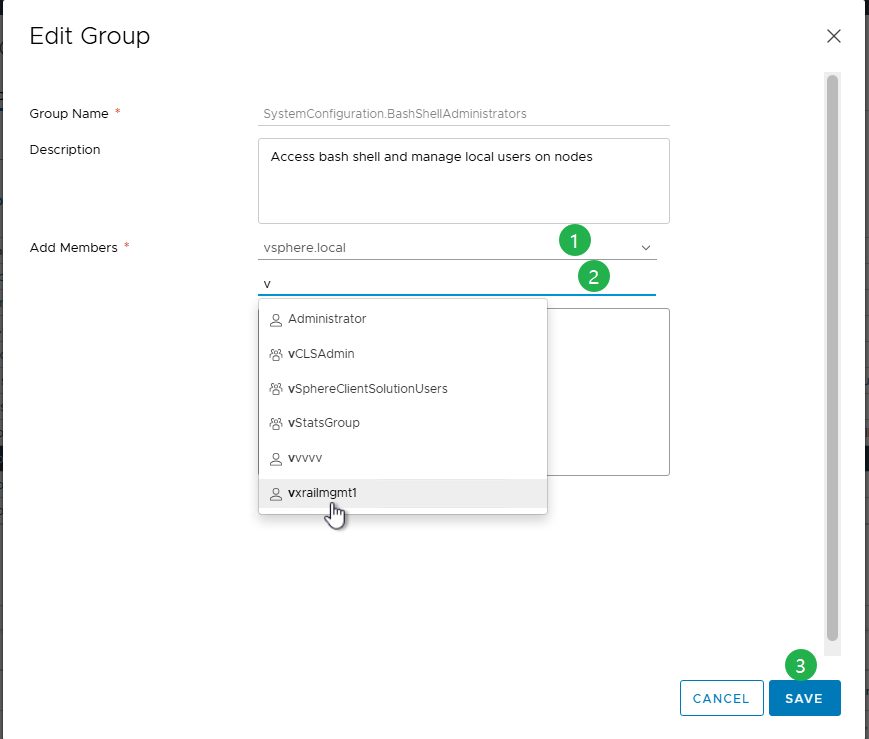
Task: Click the group icon beside vStatsGroup
Action: pyautogui.click(x=275, y=422)
